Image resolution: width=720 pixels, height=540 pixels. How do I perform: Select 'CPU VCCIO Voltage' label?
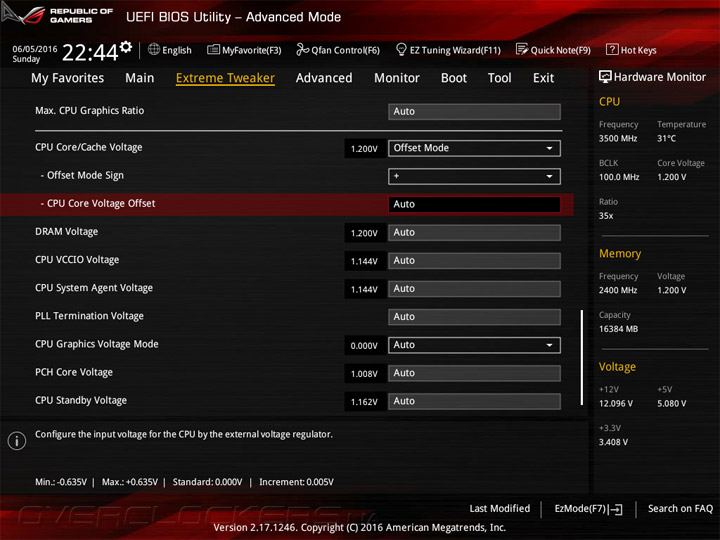click(77, 260)
